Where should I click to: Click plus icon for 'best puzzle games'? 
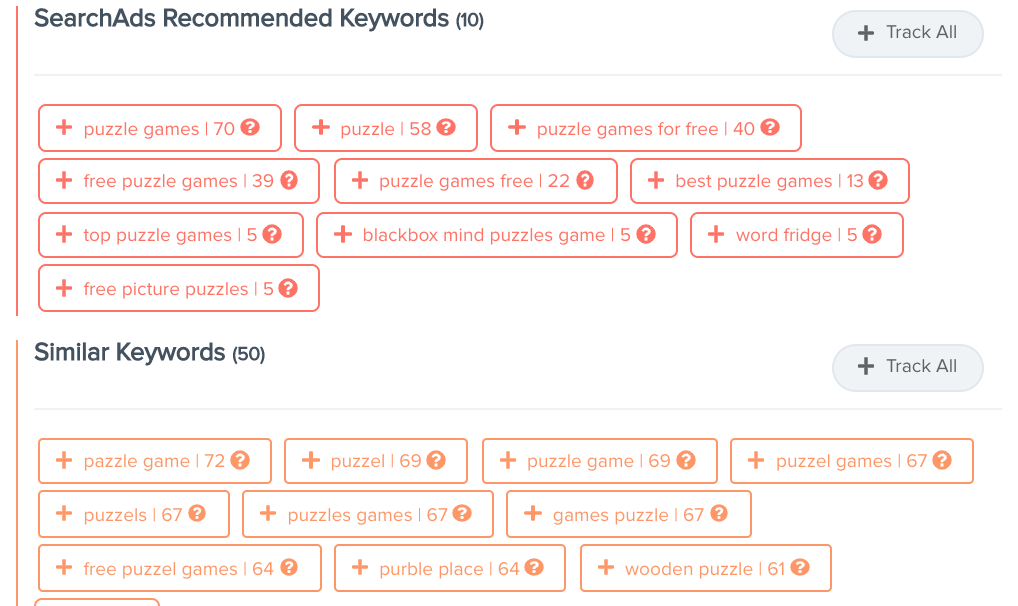[x=656, y=181]
